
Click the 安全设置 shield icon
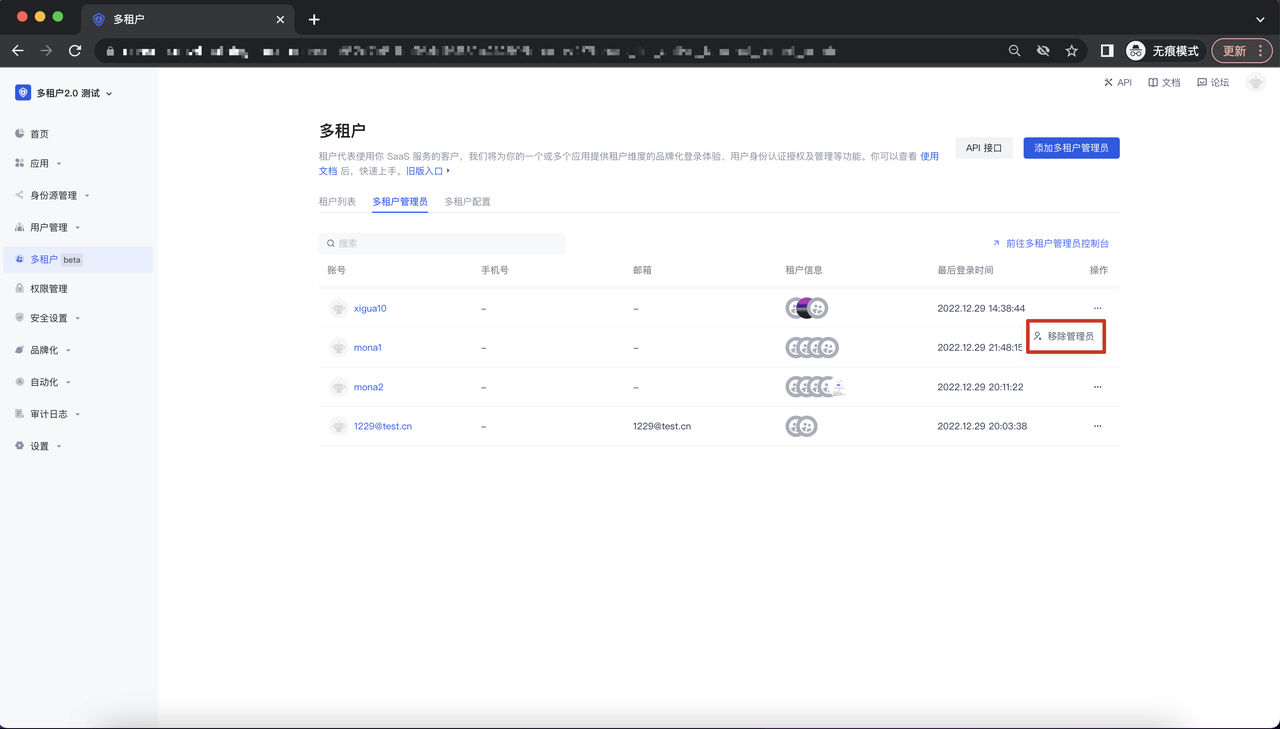coord(19,318)
